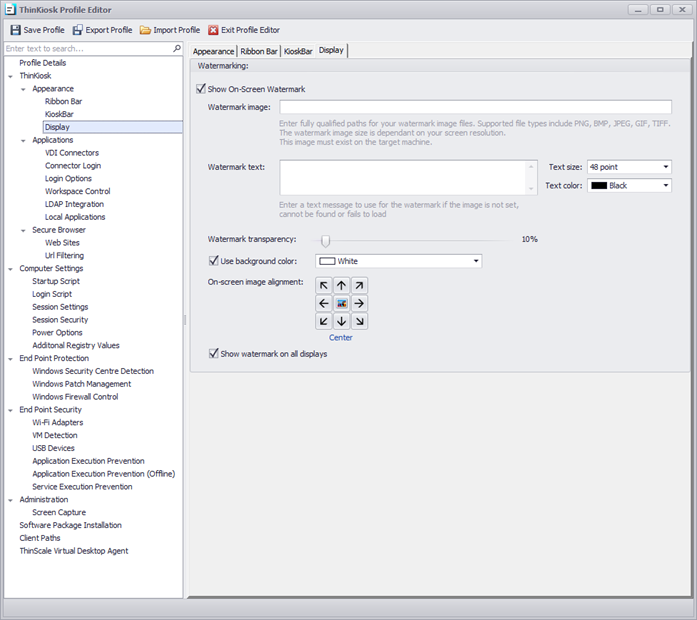
Task: Switch to the Ribbon Bar tab
Action: 259,51
